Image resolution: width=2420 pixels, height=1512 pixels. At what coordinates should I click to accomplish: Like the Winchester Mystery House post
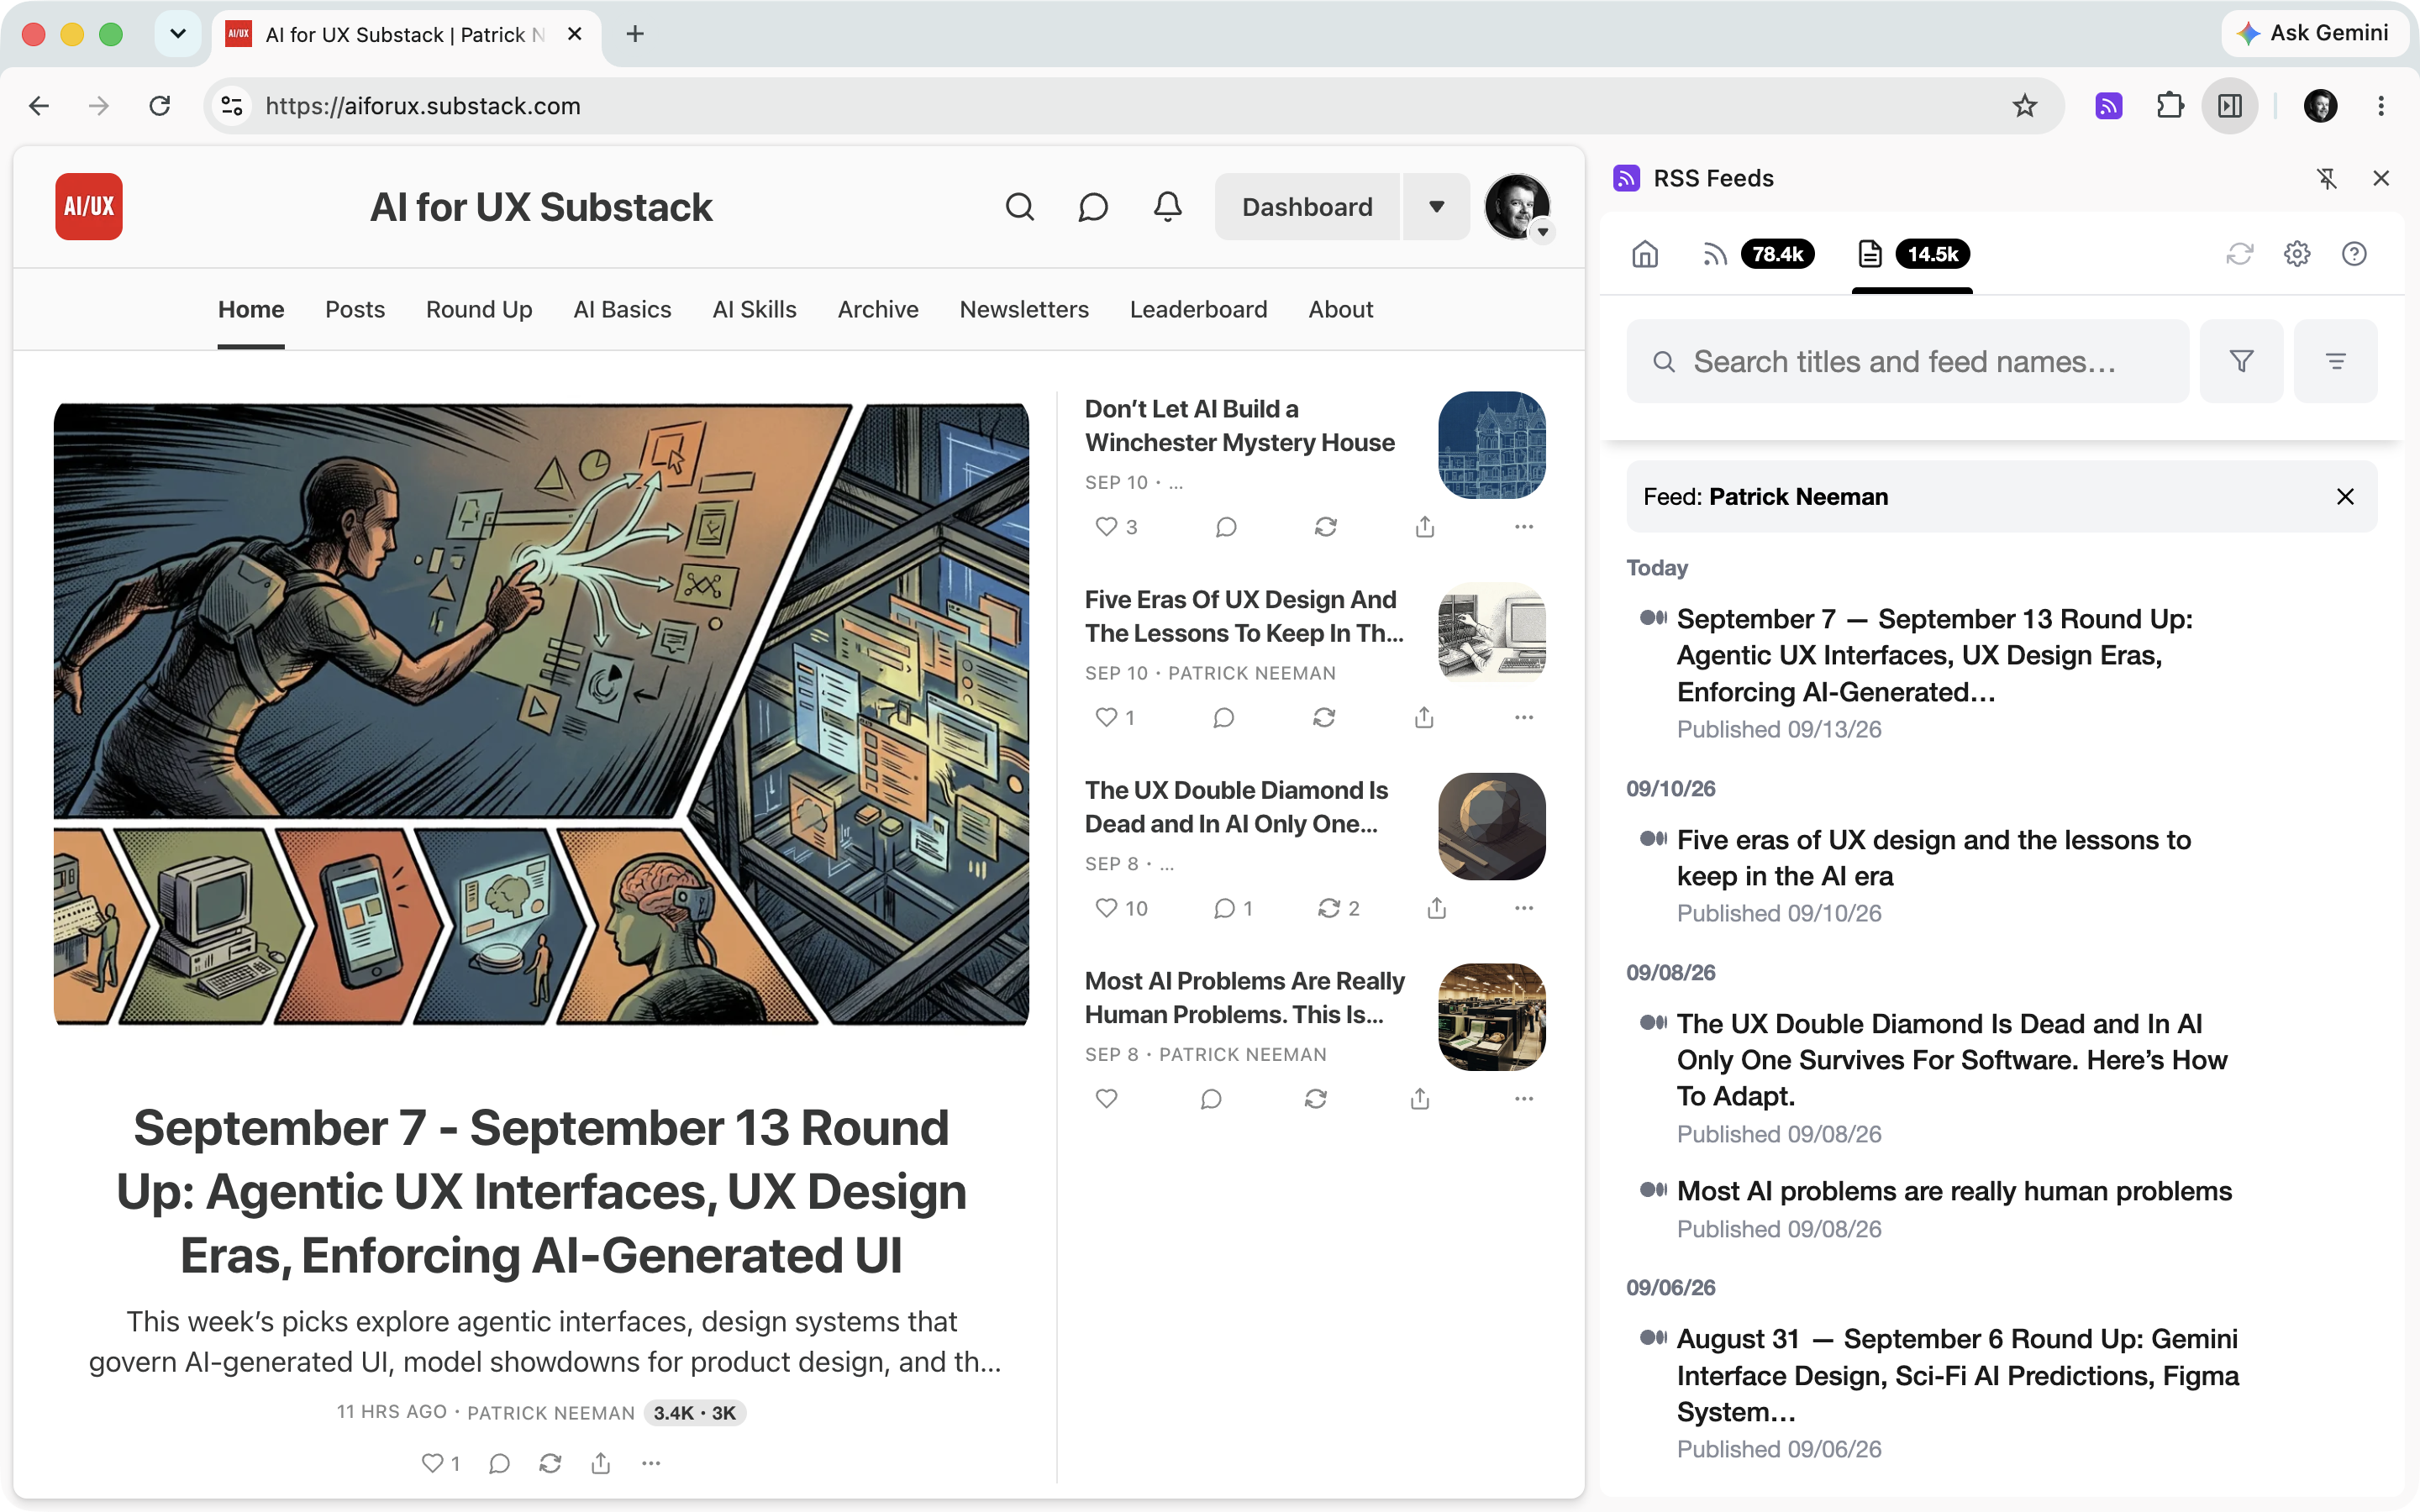(1106, 527)
